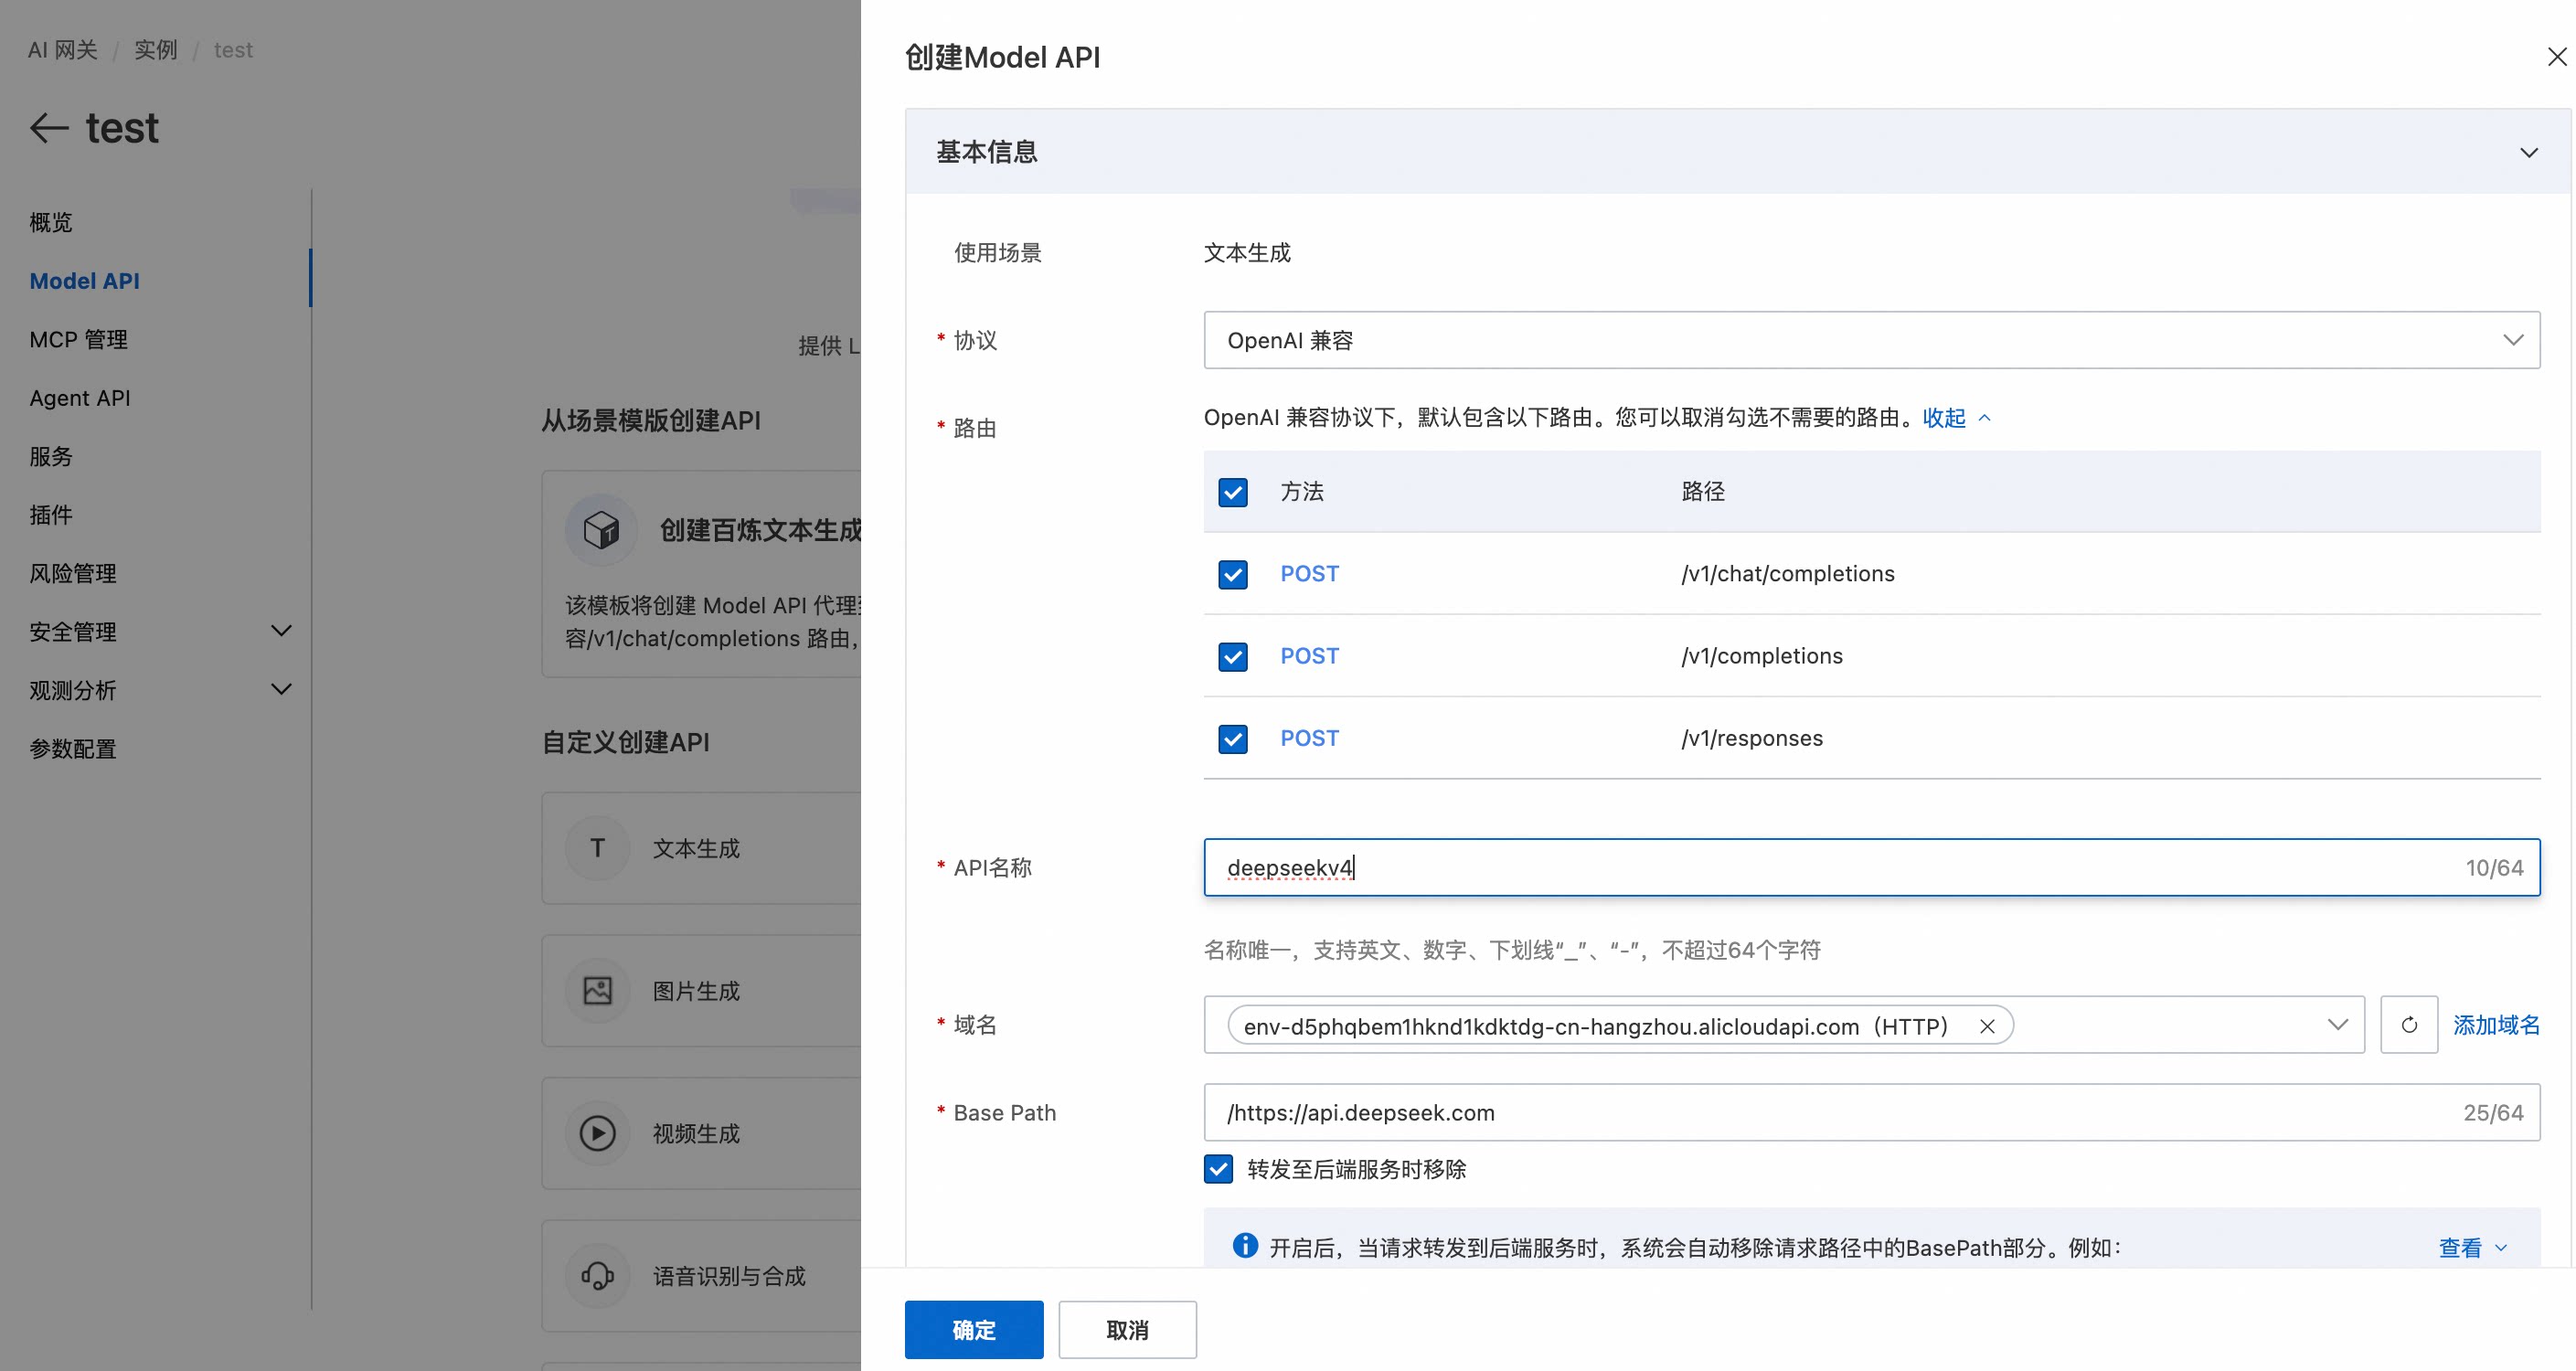The width and height of the screenshot is (2576, 1371).
Task: Click the Base Path input field
Action: point(1830,1112)
